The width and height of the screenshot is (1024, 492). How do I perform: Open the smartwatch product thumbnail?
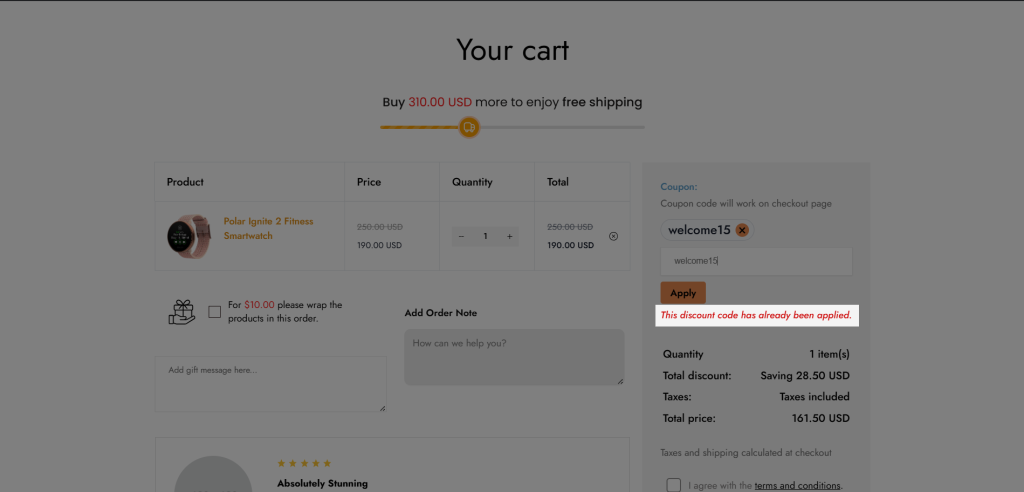(189, 236)
